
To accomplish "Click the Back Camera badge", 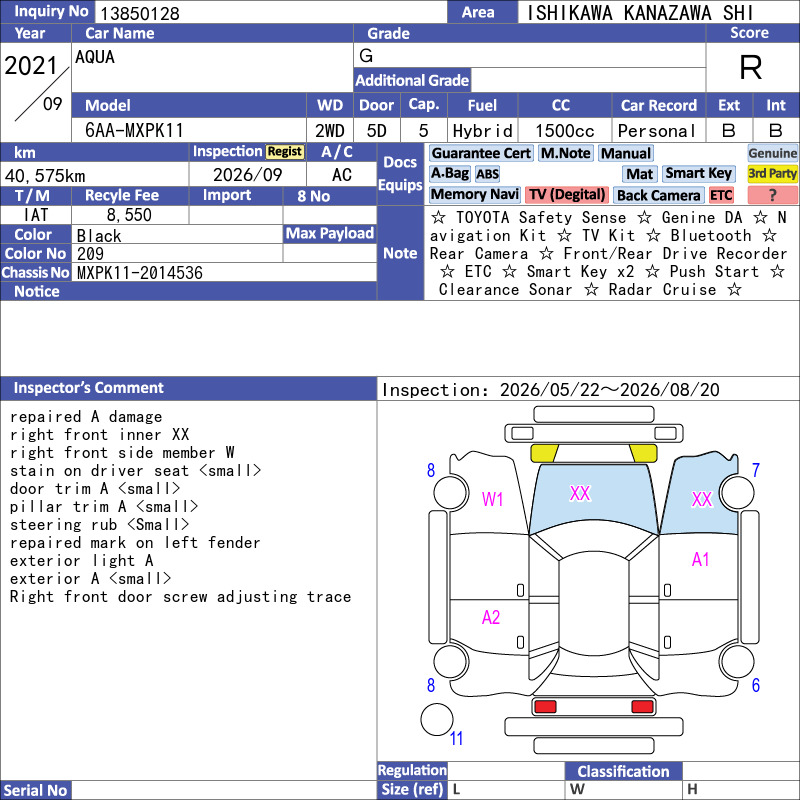I will point(659,195).
